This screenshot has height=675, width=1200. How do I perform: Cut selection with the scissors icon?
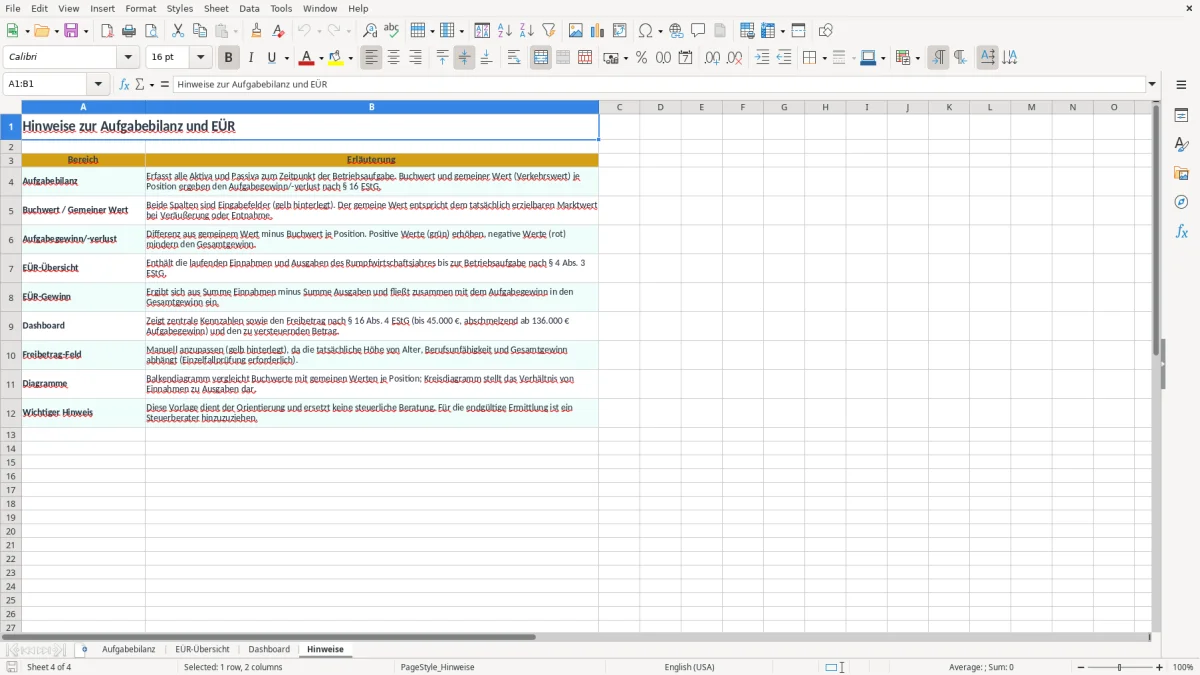point(178,31)
